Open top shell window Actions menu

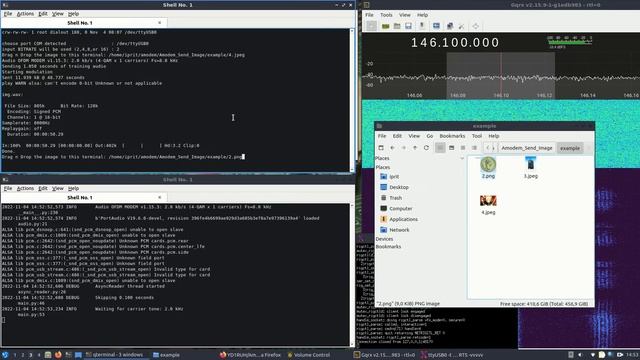[25, 14]
